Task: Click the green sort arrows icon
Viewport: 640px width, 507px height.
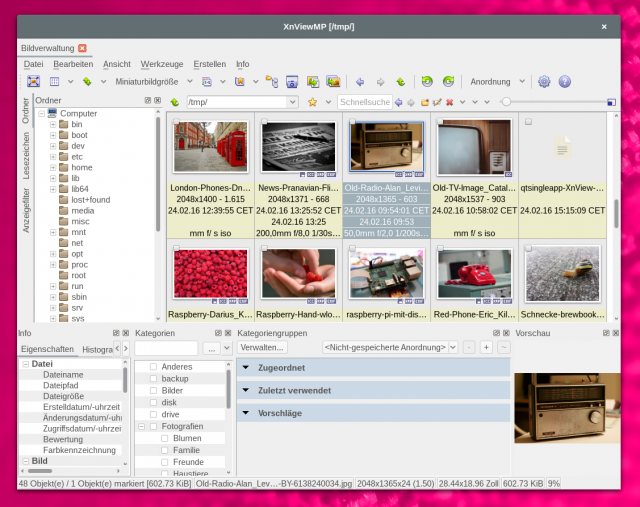Action: [87, 82]
